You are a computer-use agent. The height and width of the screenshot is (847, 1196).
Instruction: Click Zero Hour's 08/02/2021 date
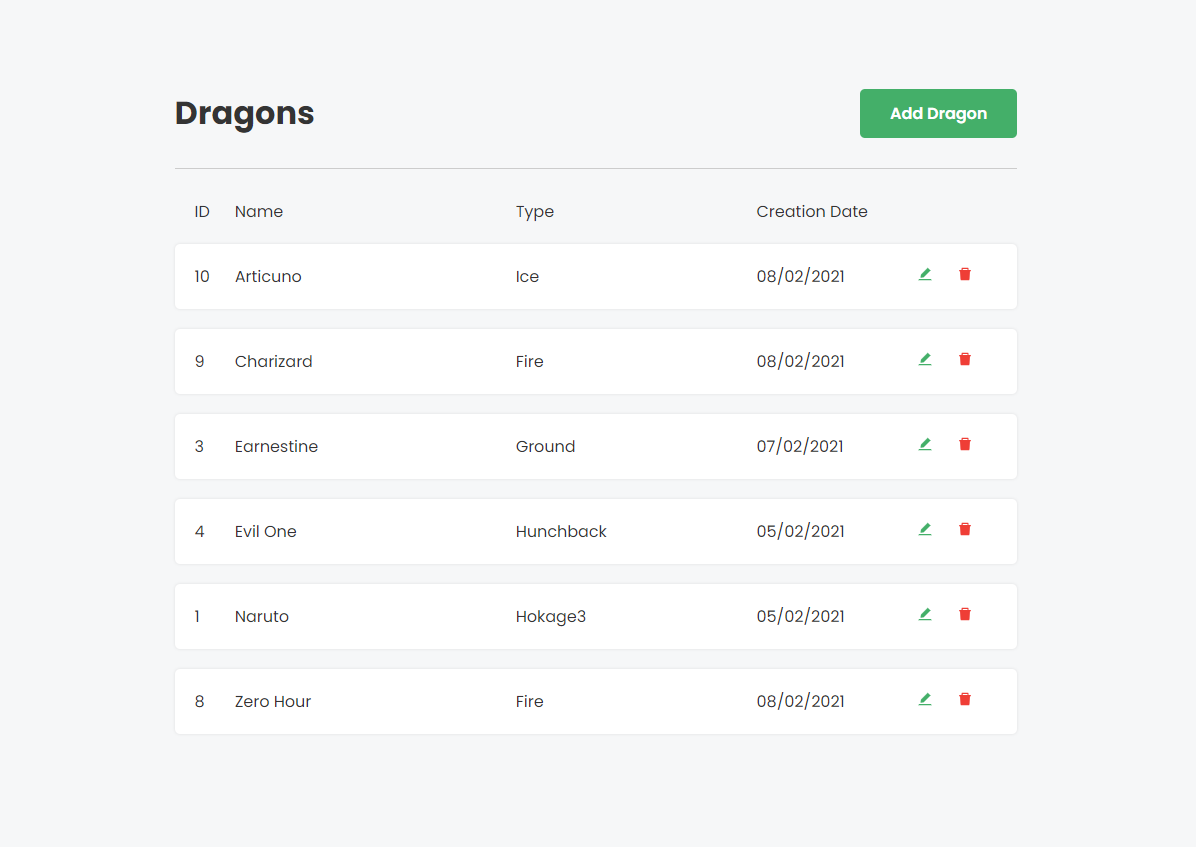pyautogui.click(x=800, y=701)
